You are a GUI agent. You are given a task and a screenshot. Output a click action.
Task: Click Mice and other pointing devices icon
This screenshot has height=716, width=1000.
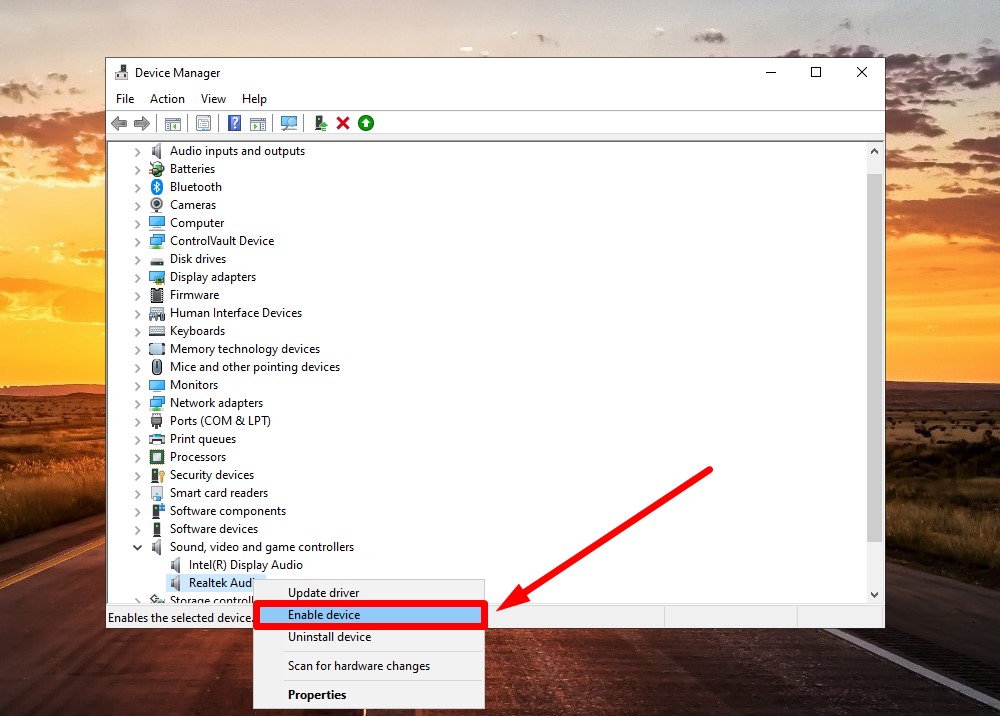157,367
